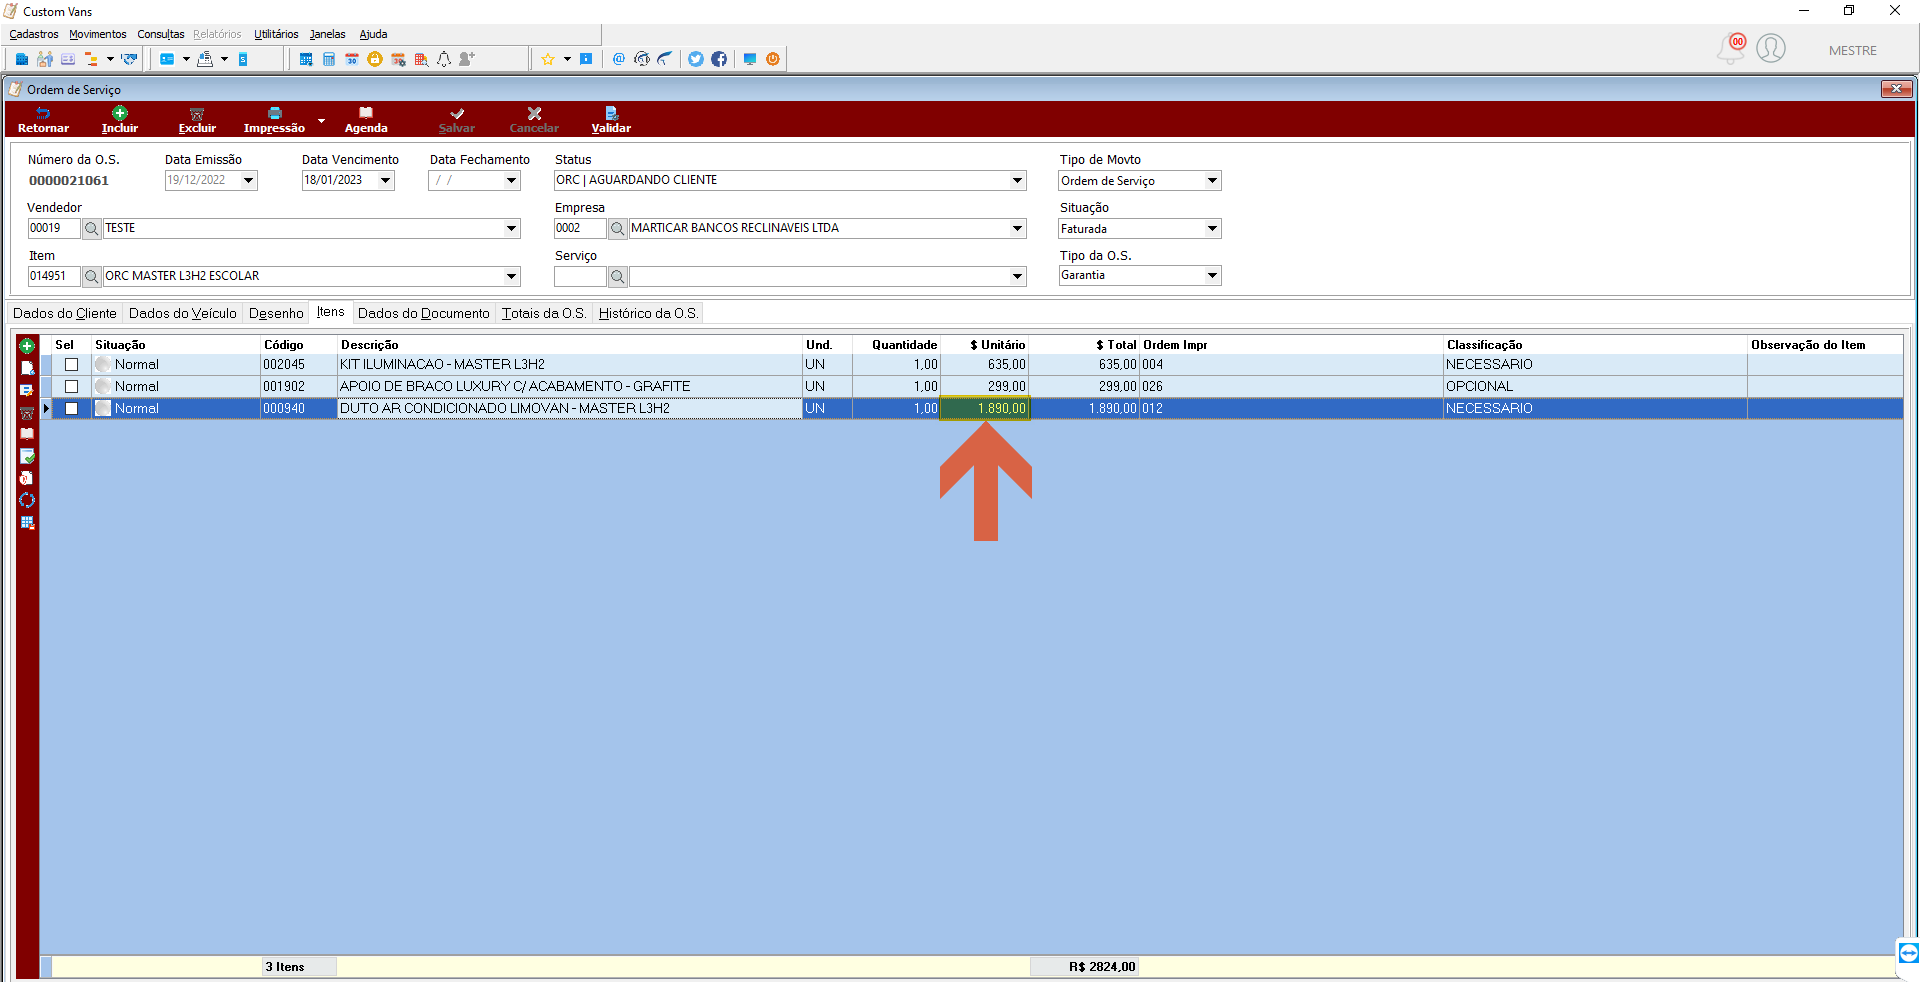Click the Agenda button
This screenshot has width=1920, height=982.
366,120
